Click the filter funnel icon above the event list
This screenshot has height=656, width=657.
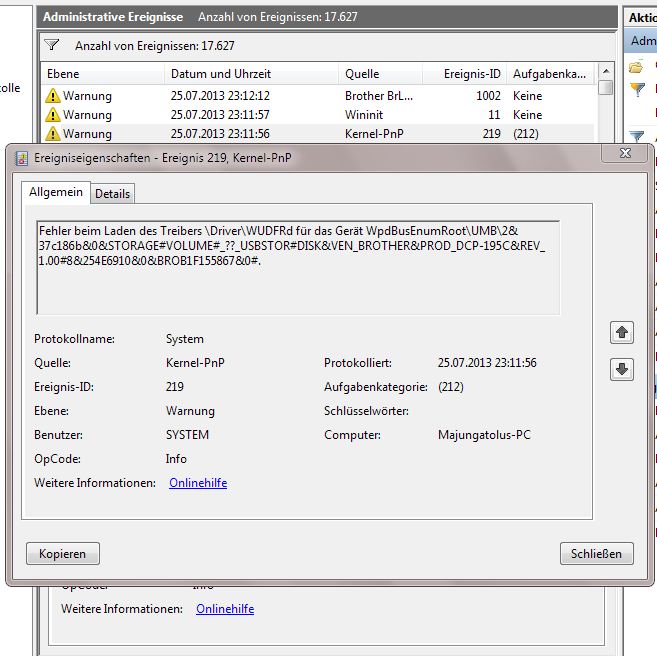52,45
